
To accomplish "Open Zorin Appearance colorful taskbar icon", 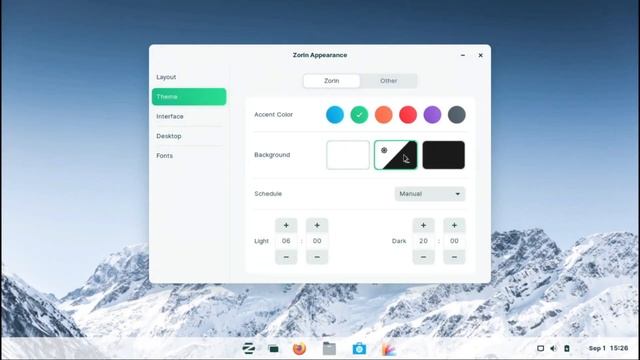I will coord(388,349).
